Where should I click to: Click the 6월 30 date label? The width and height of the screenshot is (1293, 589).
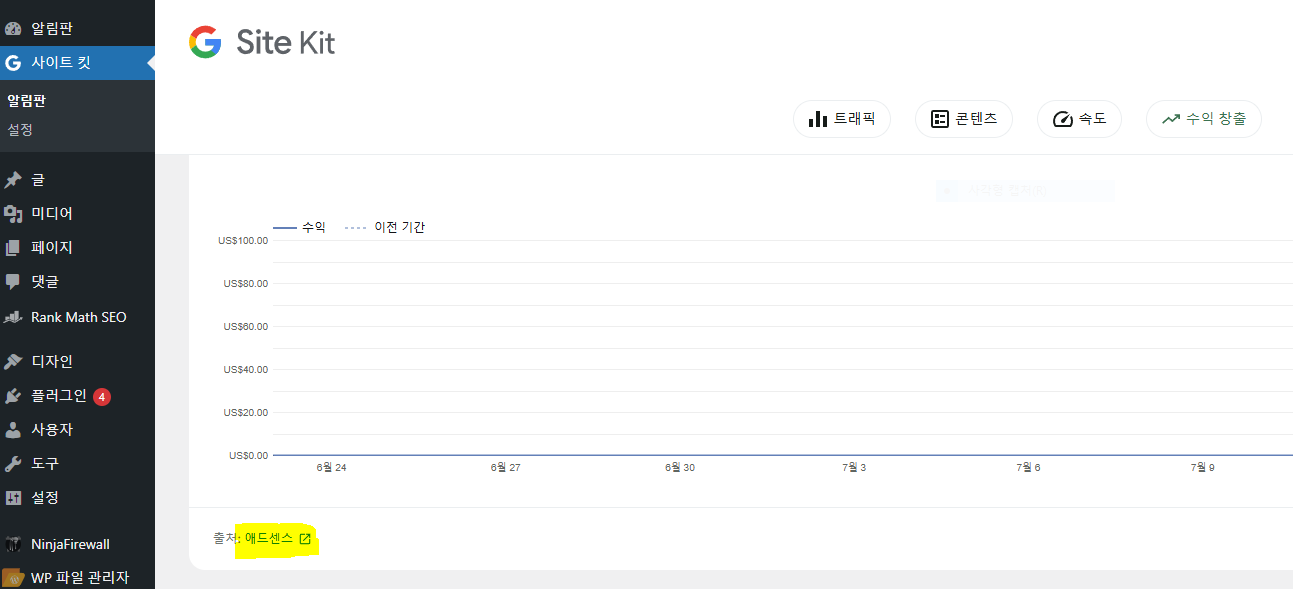tap(680, 467)
